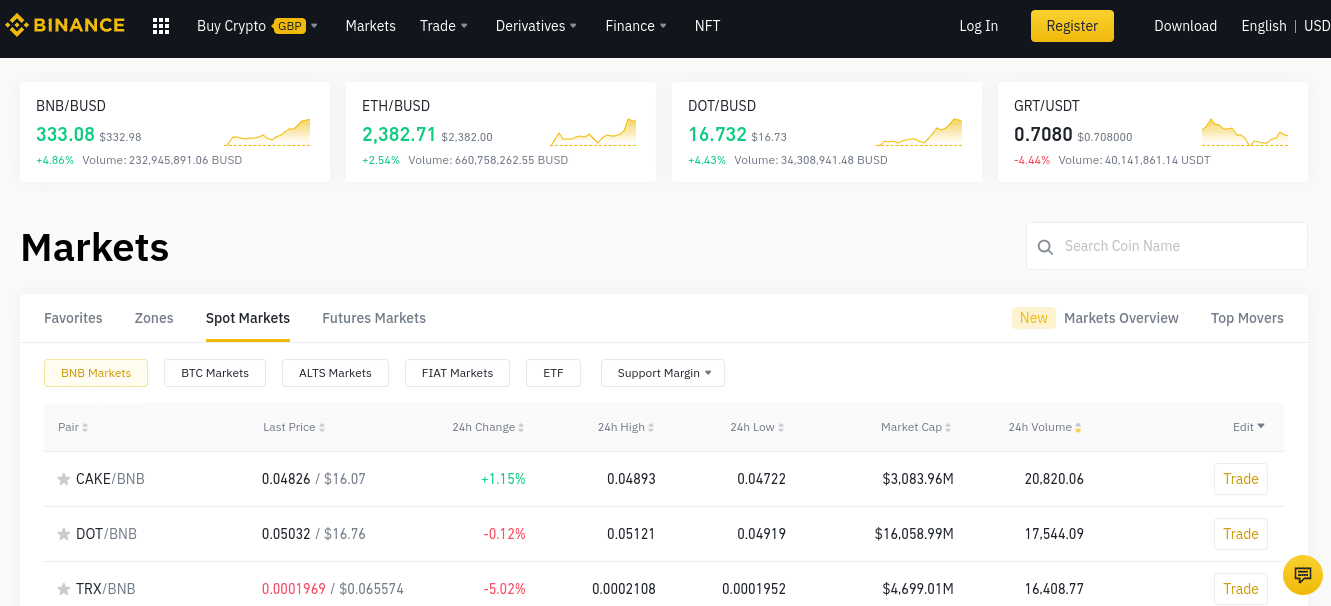
Task: Click the +1.15% change value
Action: click(x=503, y=479)
